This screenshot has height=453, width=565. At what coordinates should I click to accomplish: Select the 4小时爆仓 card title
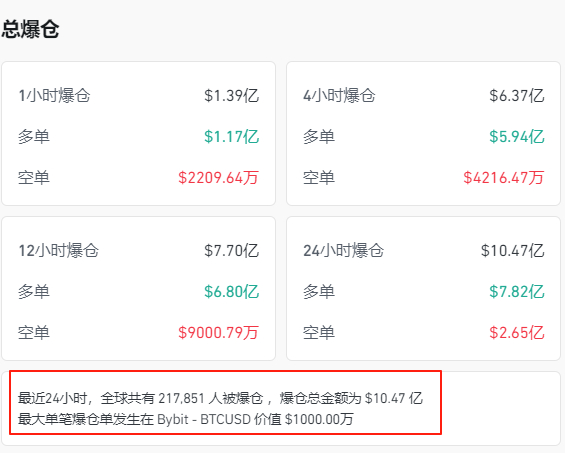point(339,96)
